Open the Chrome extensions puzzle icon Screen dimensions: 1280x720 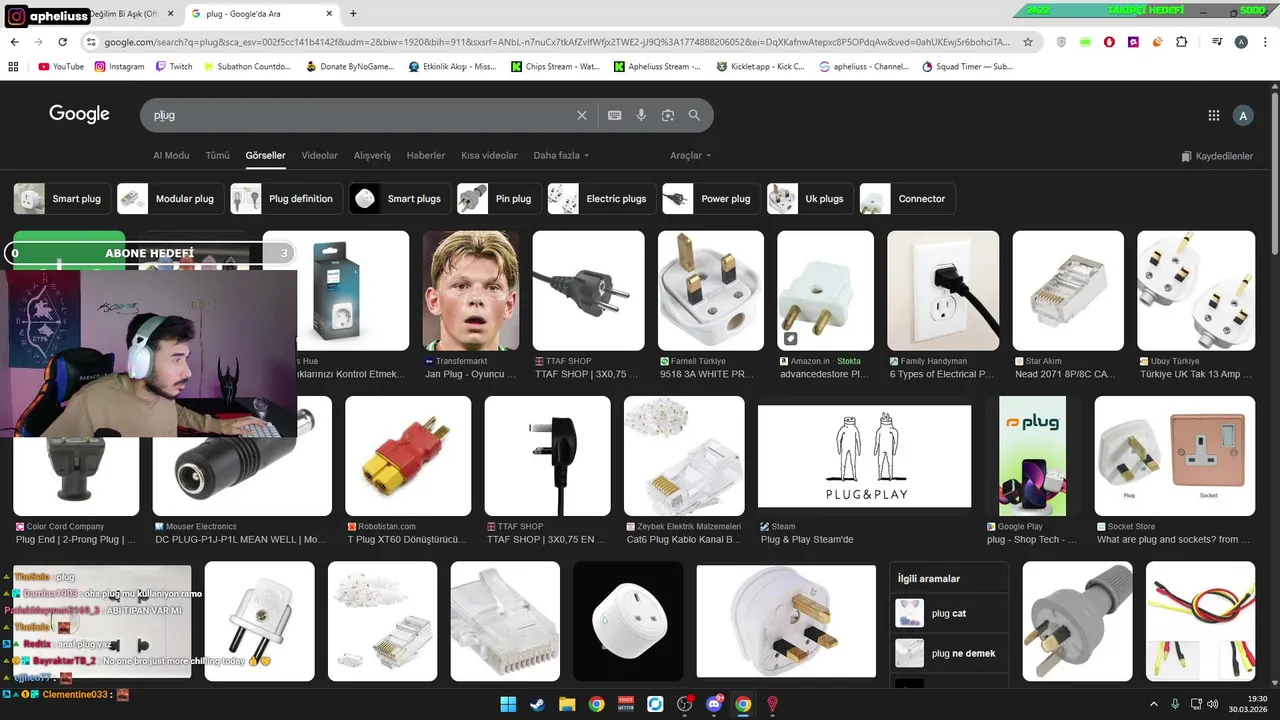(x=1182, y=42)
